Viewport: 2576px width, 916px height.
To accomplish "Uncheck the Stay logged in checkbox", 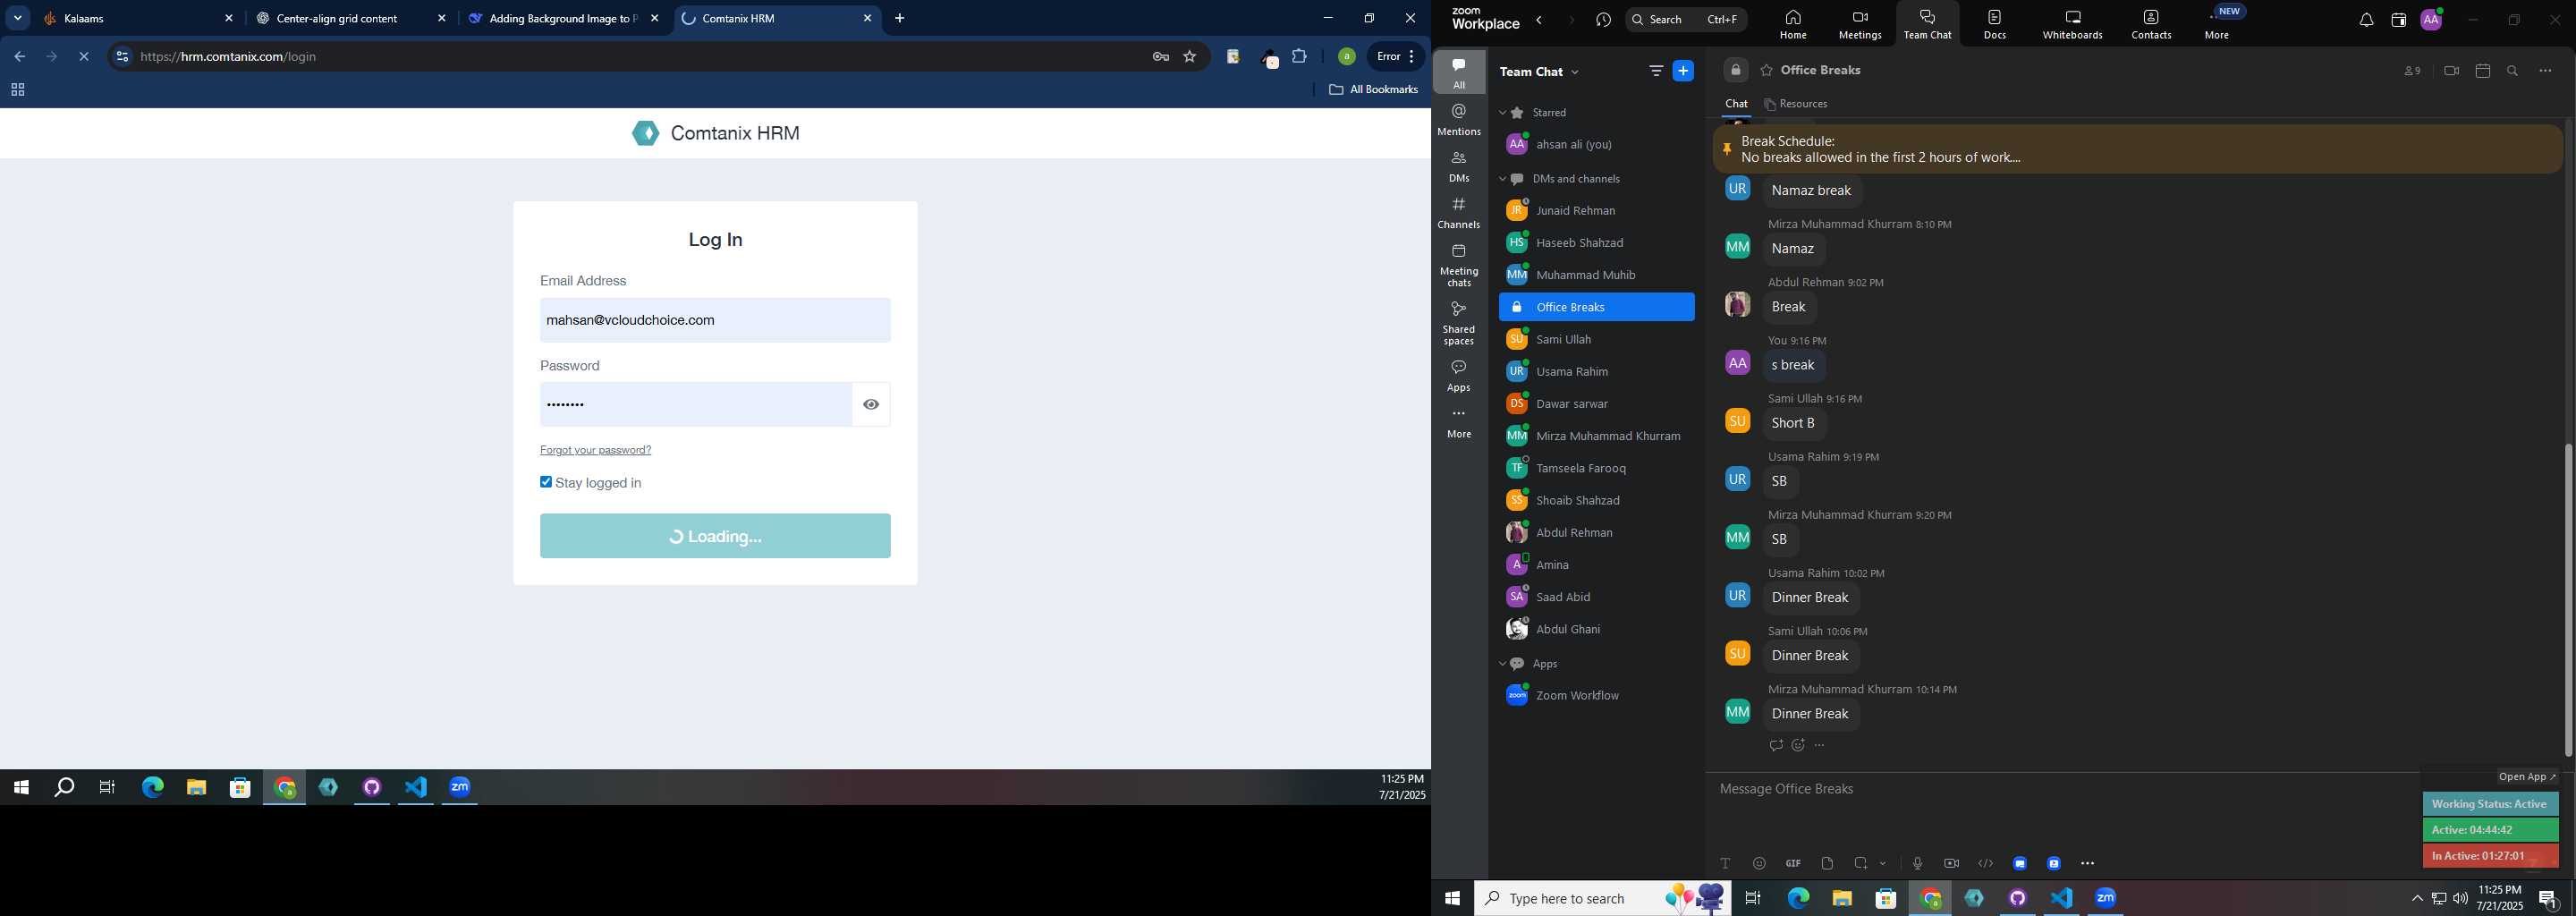I will (546, 482).
